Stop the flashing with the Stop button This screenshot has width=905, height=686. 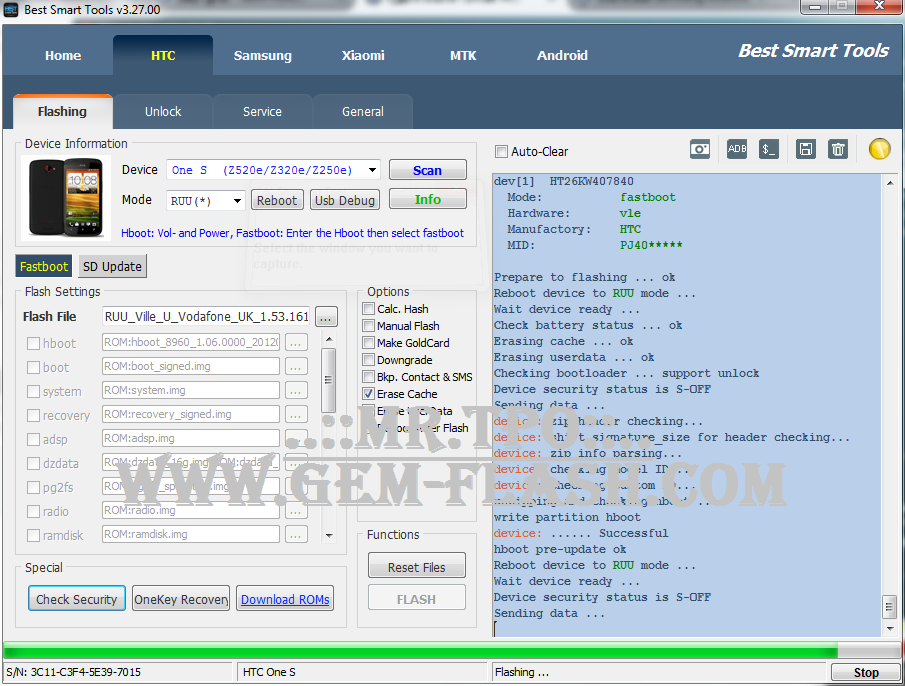865,672
